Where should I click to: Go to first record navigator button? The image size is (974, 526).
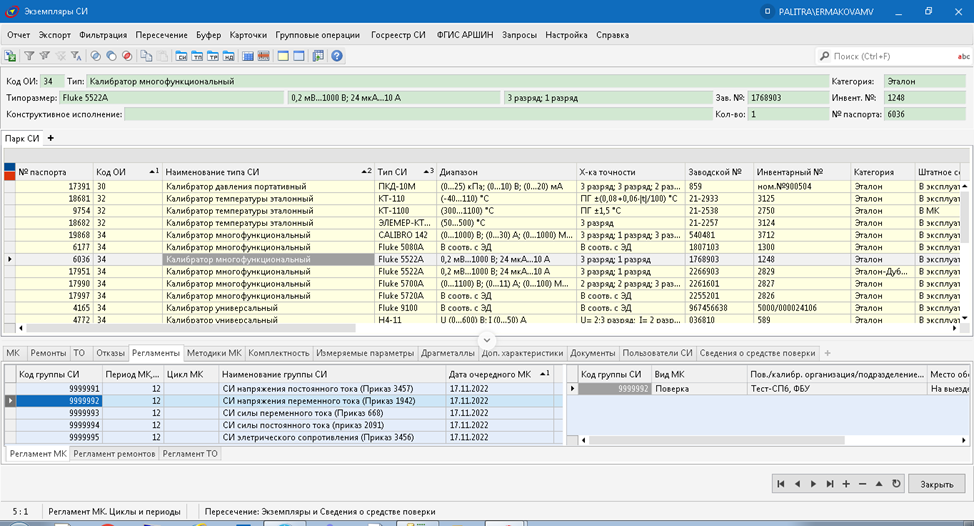781,484
